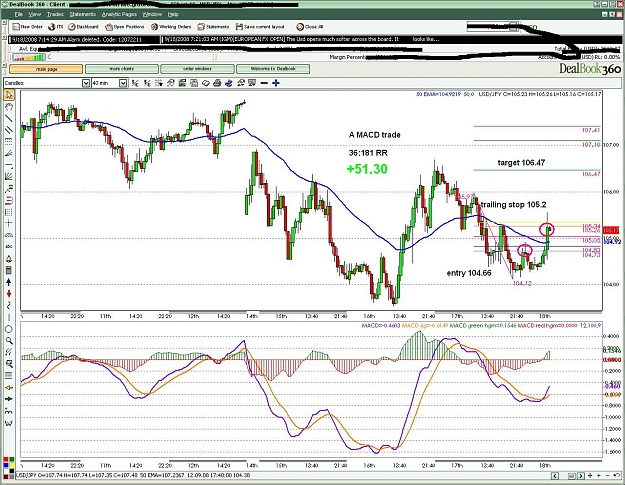Click the 'trailing stop 105.2' label

513,204
